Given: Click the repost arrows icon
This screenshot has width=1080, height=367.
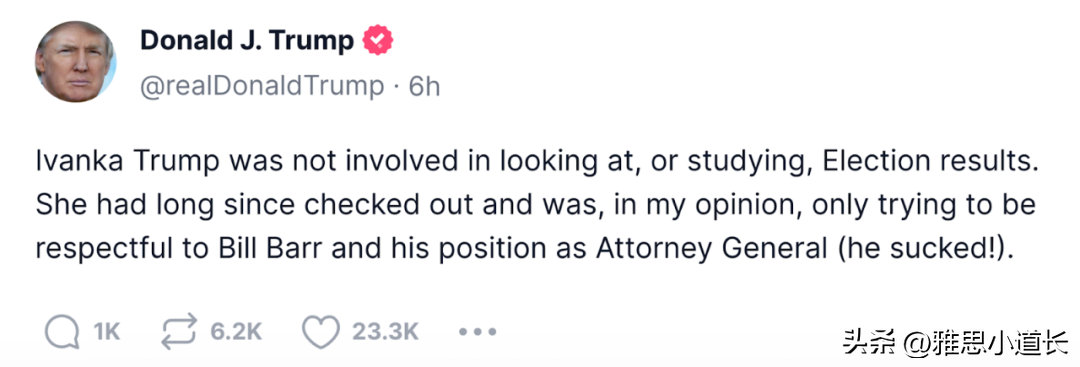Looking at the screenshot, I should pos(179,332).
